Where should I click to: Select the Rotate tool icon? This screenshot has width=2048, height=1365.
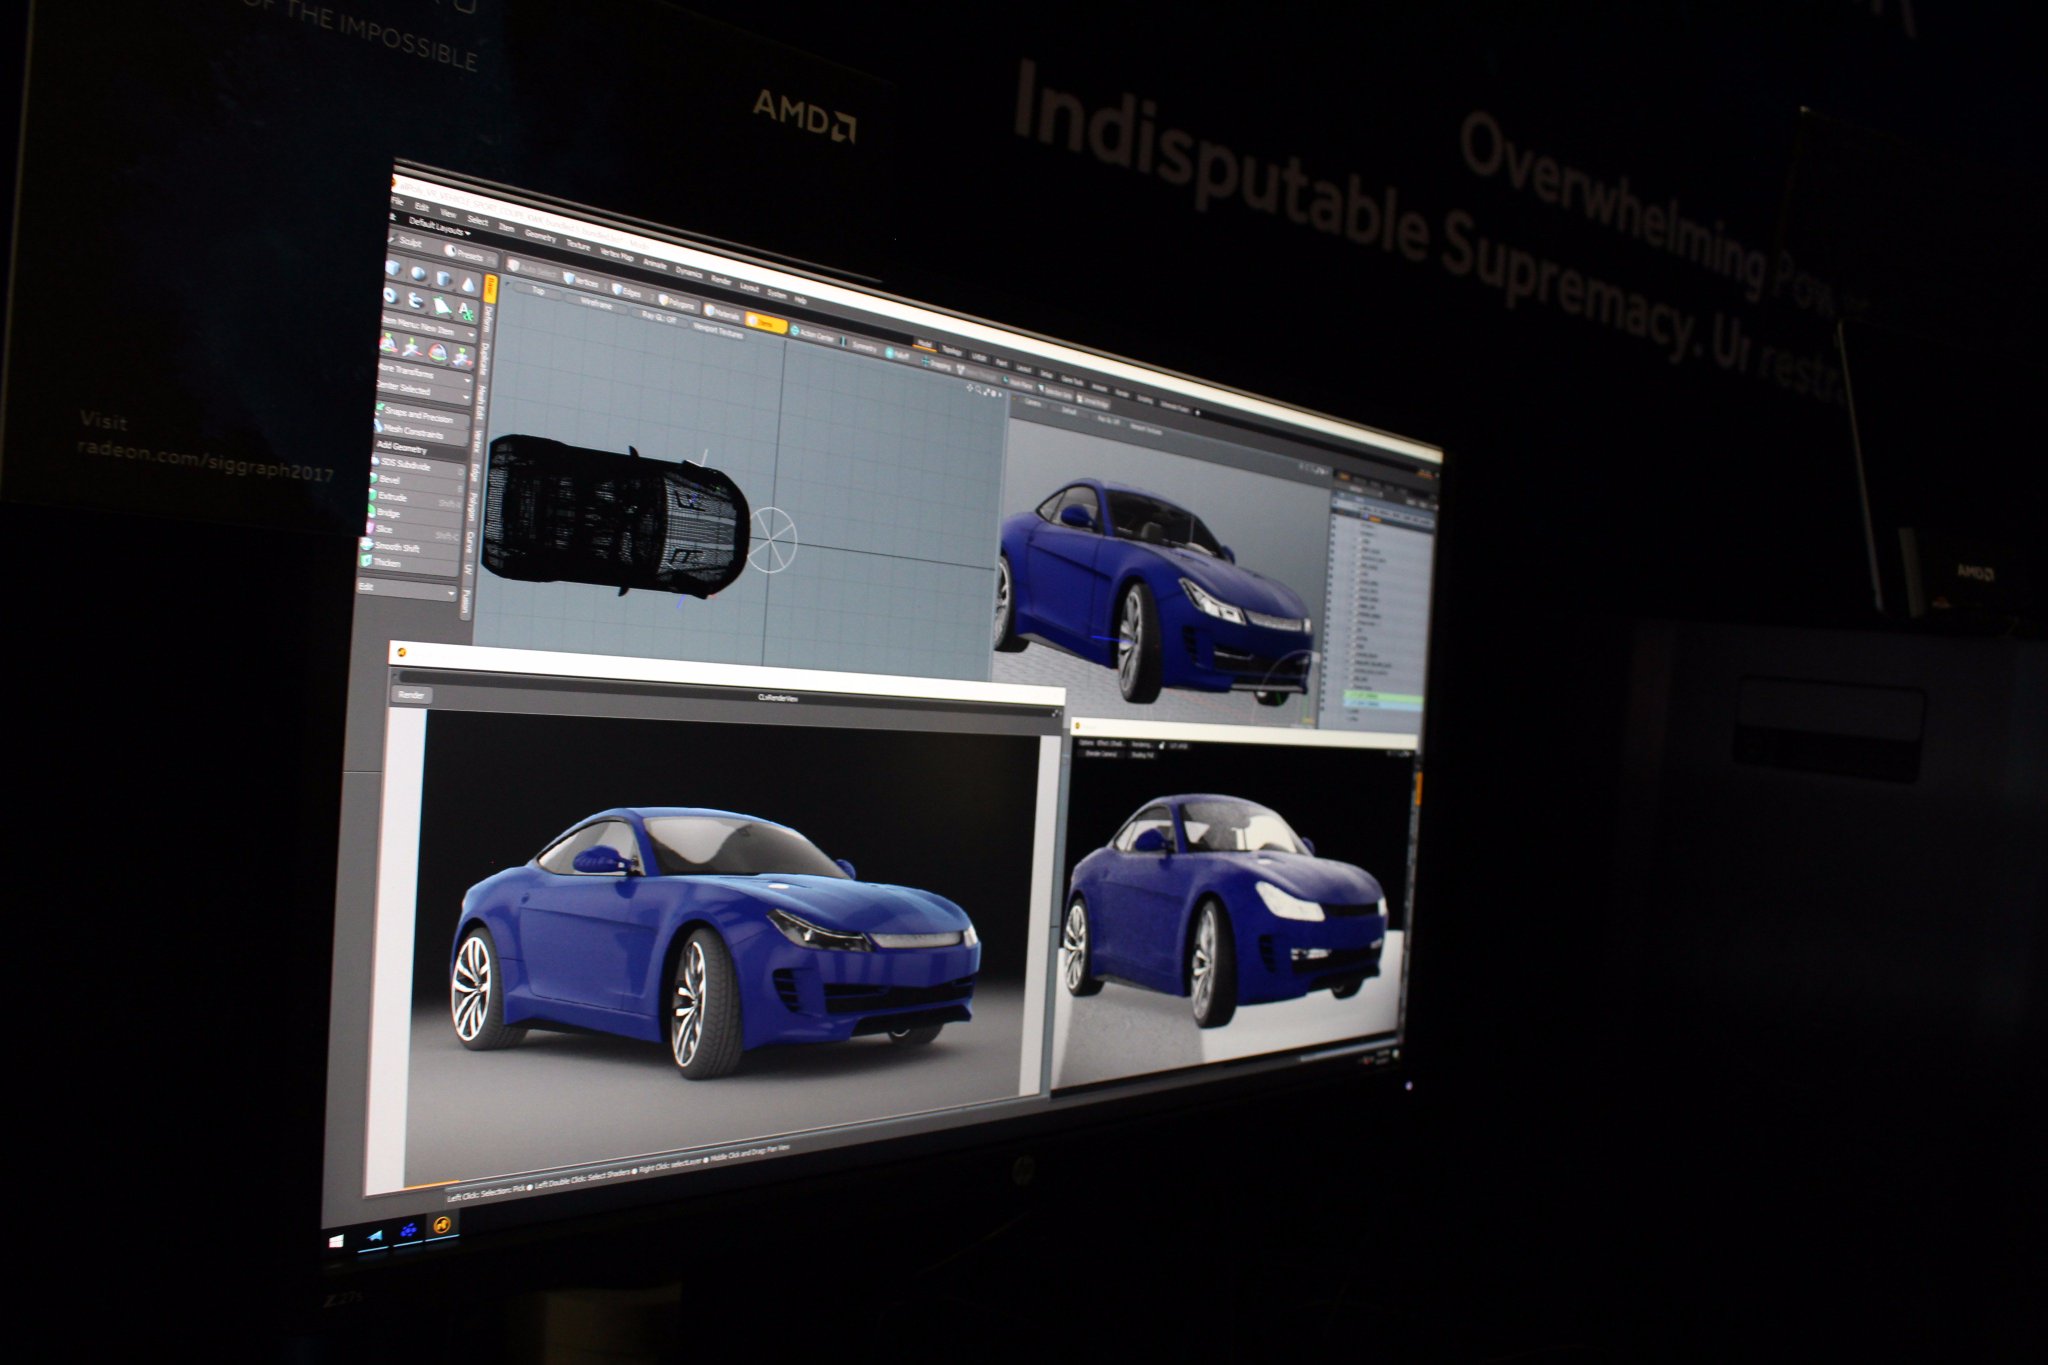[437, 352]
